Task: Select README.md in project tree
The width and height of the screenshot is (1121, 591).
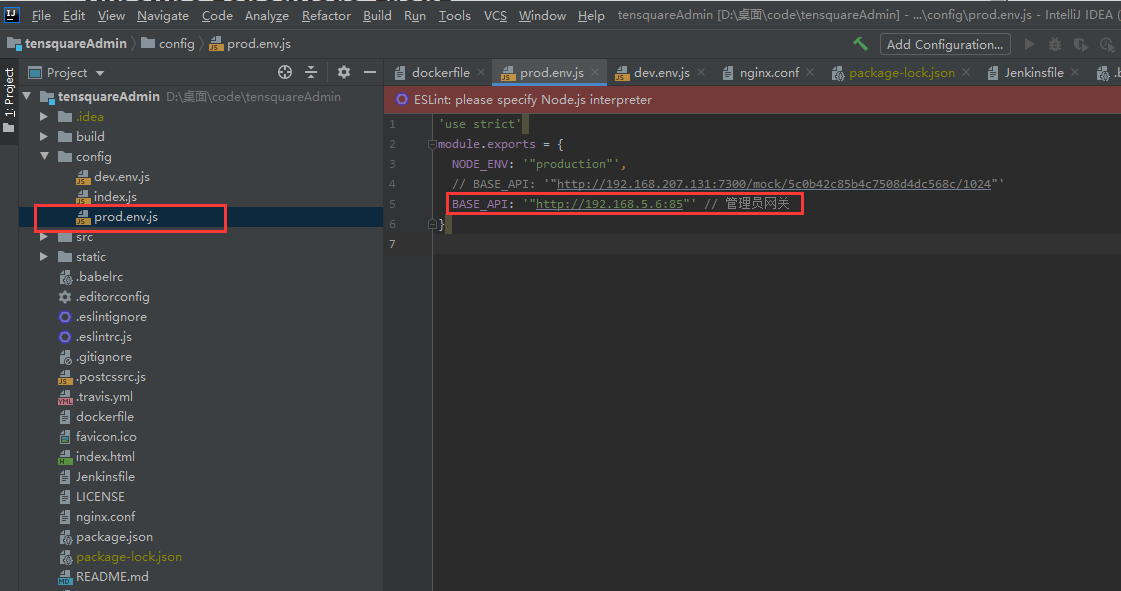Action: click(112, 576)
